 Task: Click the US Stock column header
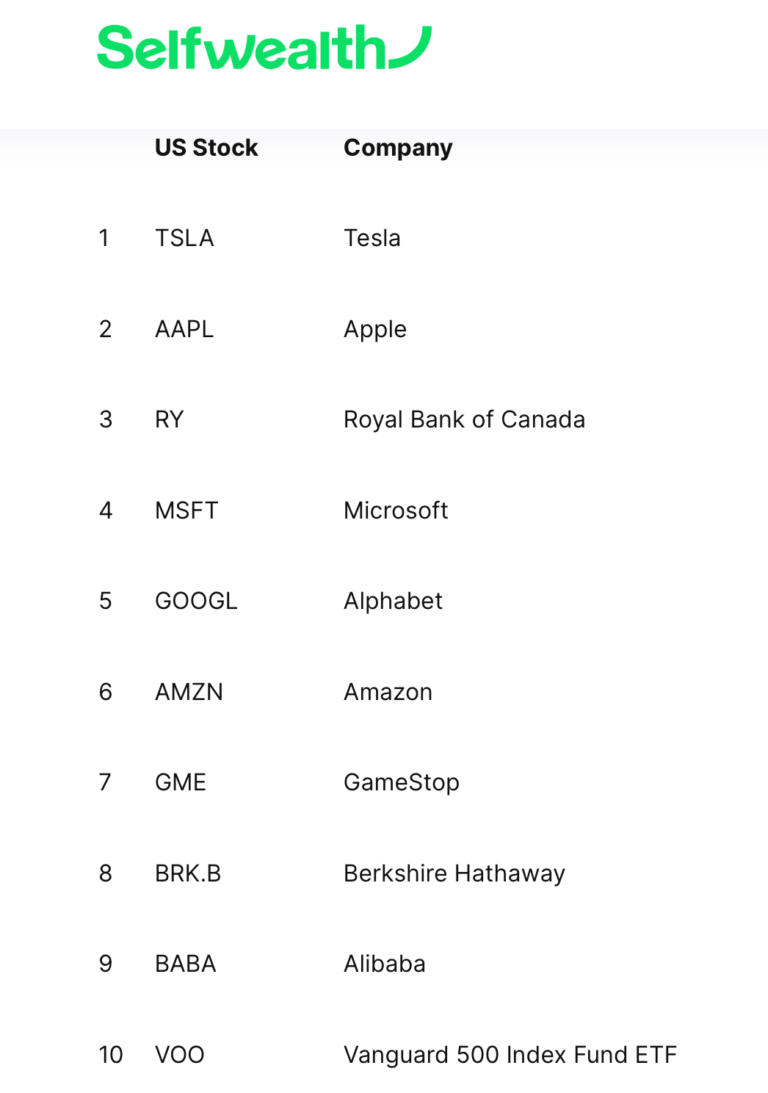coord(206,148)
